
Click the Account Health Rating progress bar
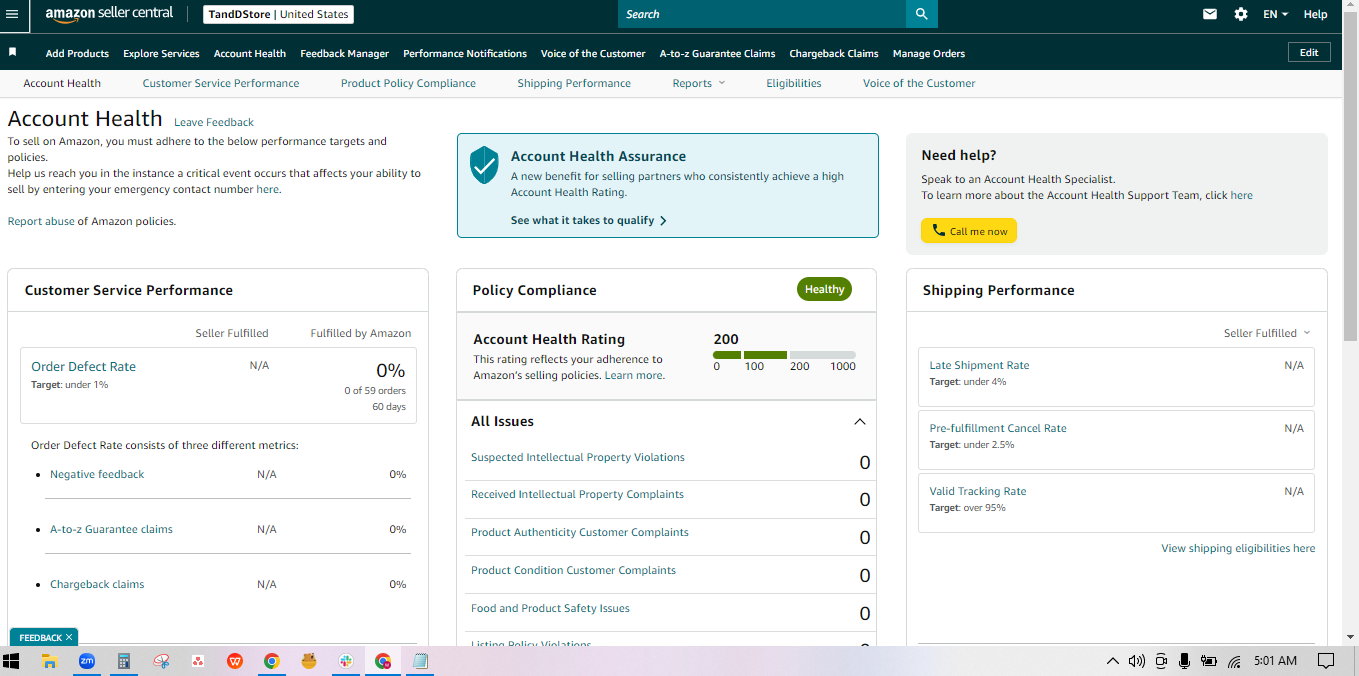point(784,355)
